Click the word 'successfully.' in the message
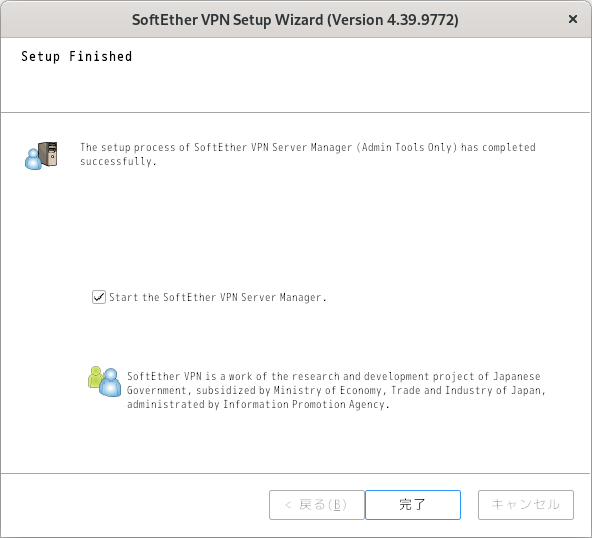 coord(118,161)
